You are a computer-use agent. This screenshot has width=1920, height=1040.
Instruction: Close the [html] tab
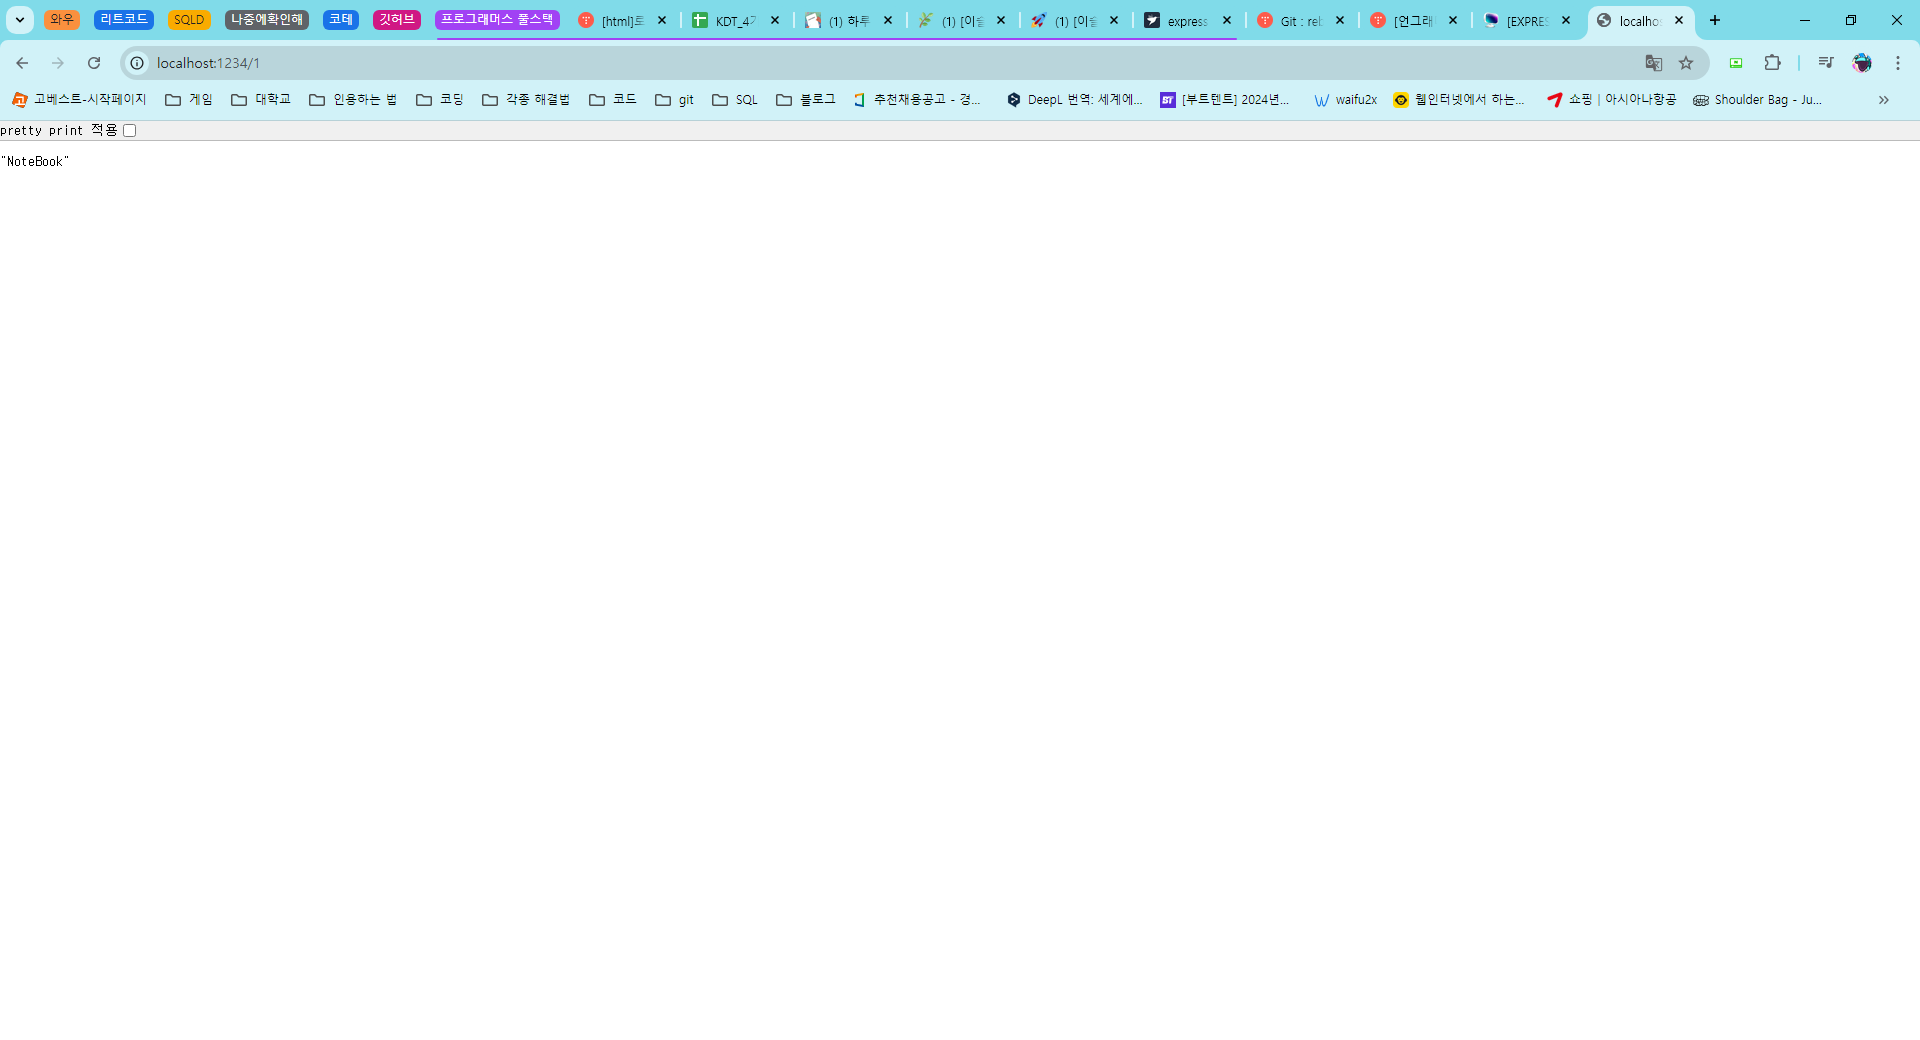(662, 20)
